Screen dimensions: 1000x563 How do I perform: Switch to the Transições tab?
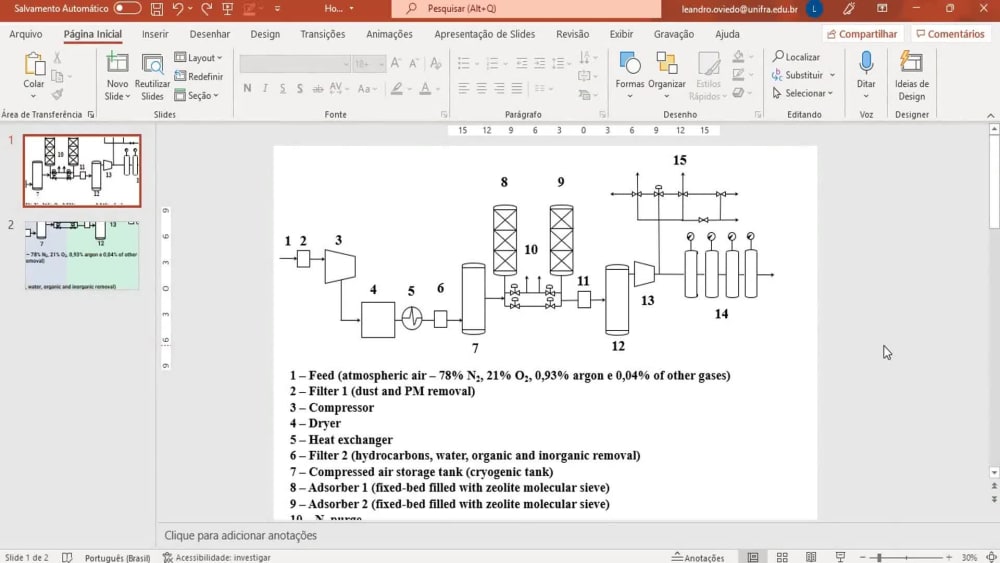(323, 34)
